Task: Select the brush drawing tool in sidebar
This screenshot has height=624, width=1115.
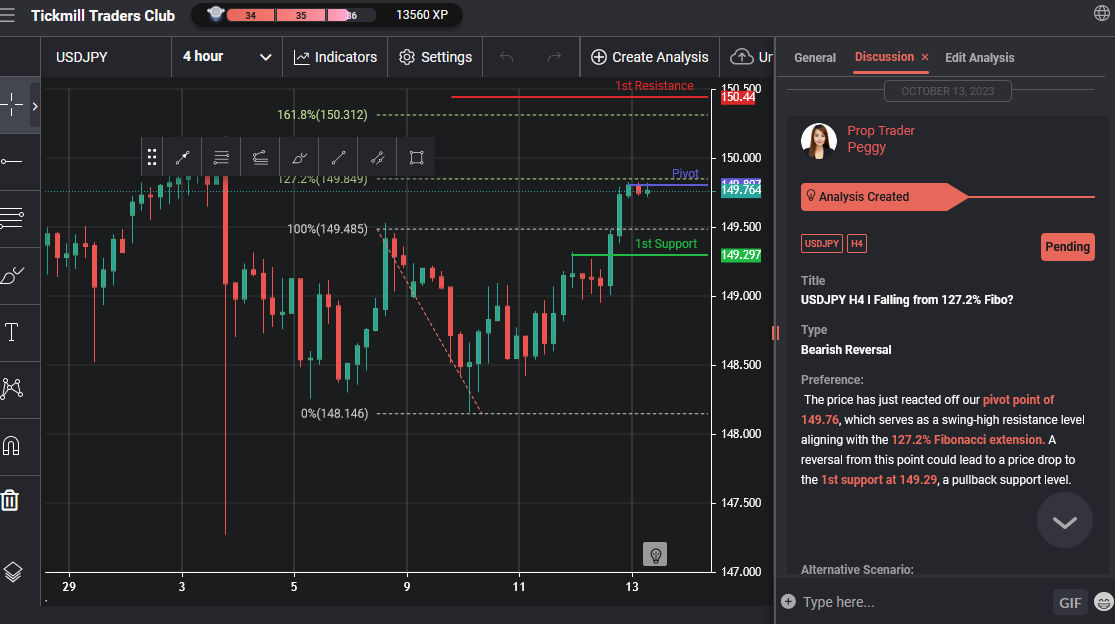Action: [12, 275]
